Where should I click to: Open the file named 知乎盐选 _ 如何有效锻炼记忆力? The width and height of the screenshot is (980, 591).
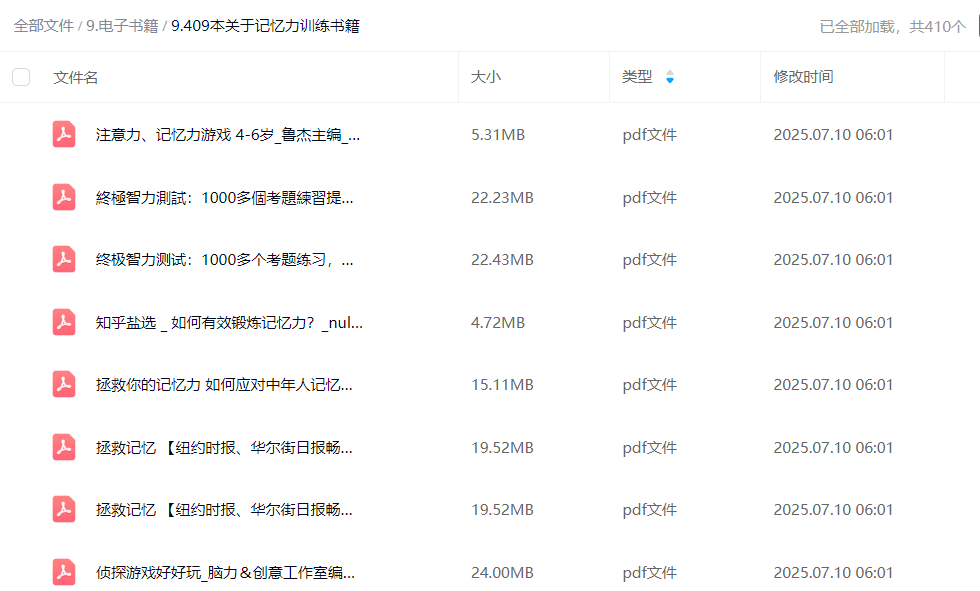229,322
